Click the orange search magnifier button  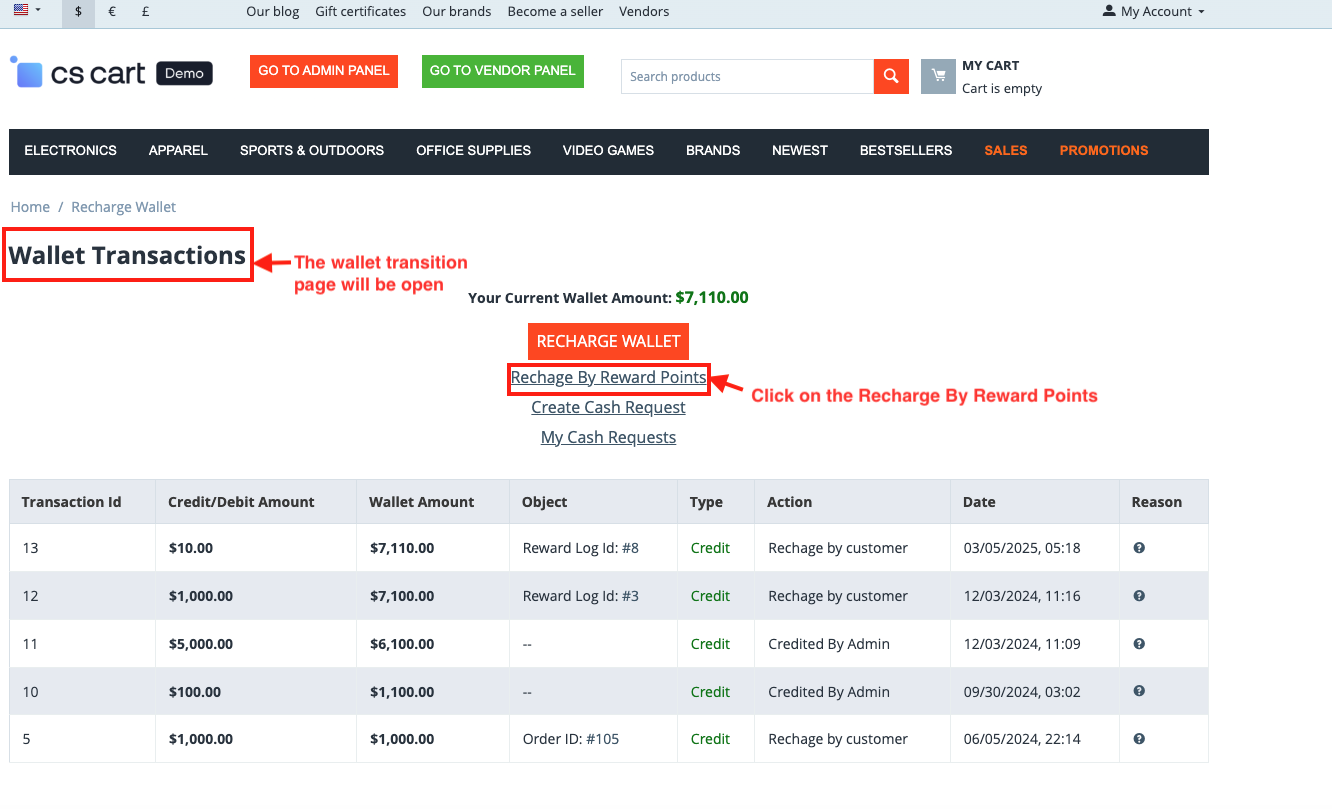(891, 77)
